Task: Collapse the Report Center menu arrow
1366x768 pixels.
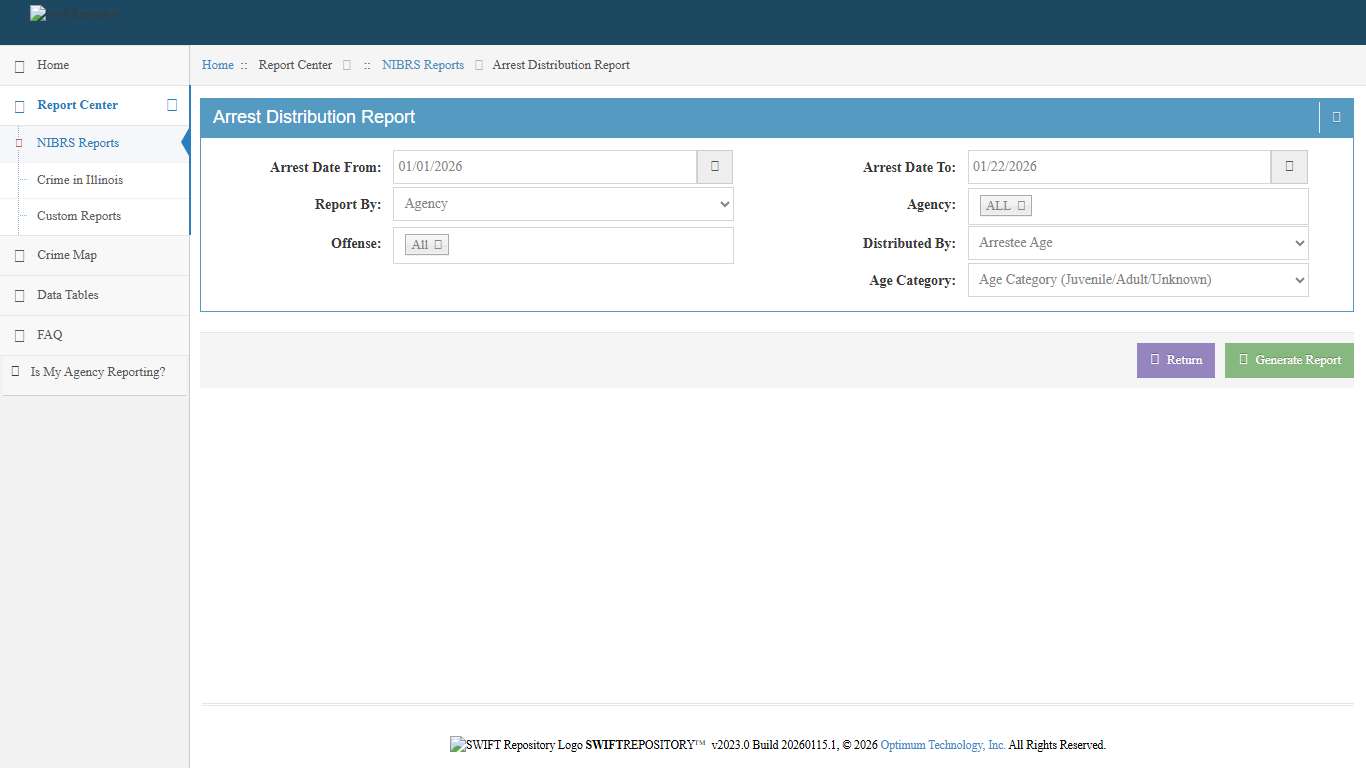Action: tap(172, 105)
